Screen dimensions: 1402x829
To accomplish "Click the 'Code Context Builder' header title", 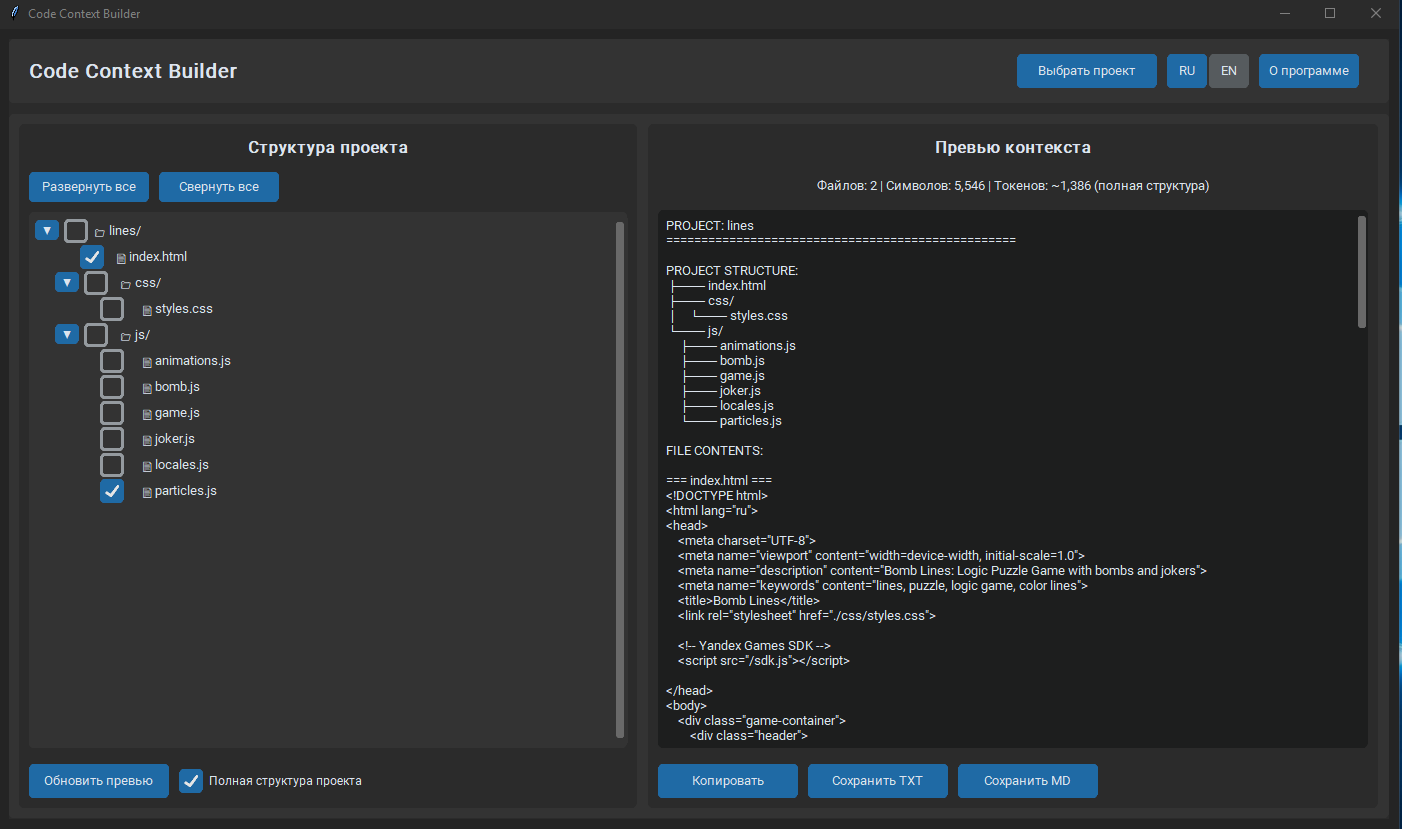I will click(133, 71).
